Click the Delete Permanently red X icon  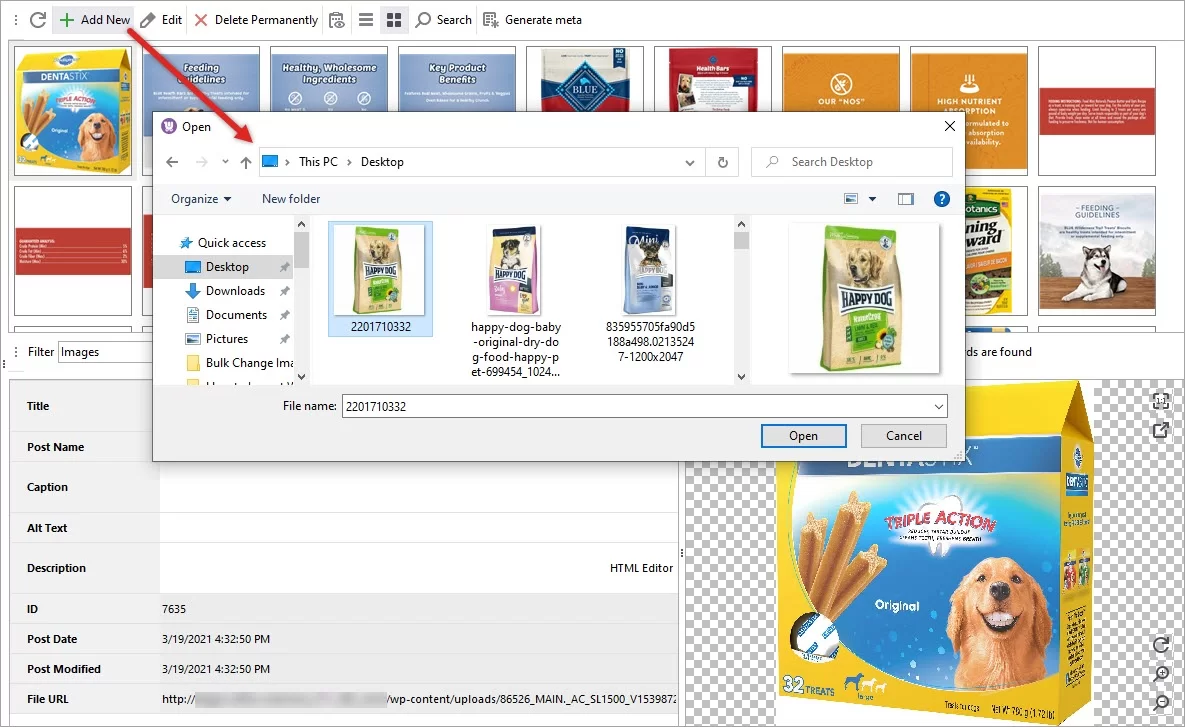coord(200,19)
